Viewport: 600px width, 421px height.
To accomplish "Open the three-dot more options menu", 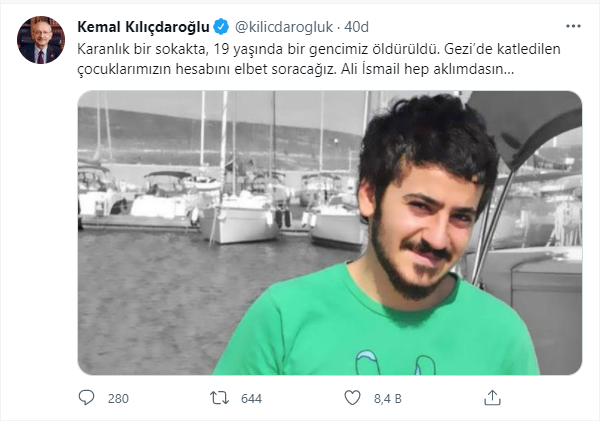I will (x=573, y=26).
